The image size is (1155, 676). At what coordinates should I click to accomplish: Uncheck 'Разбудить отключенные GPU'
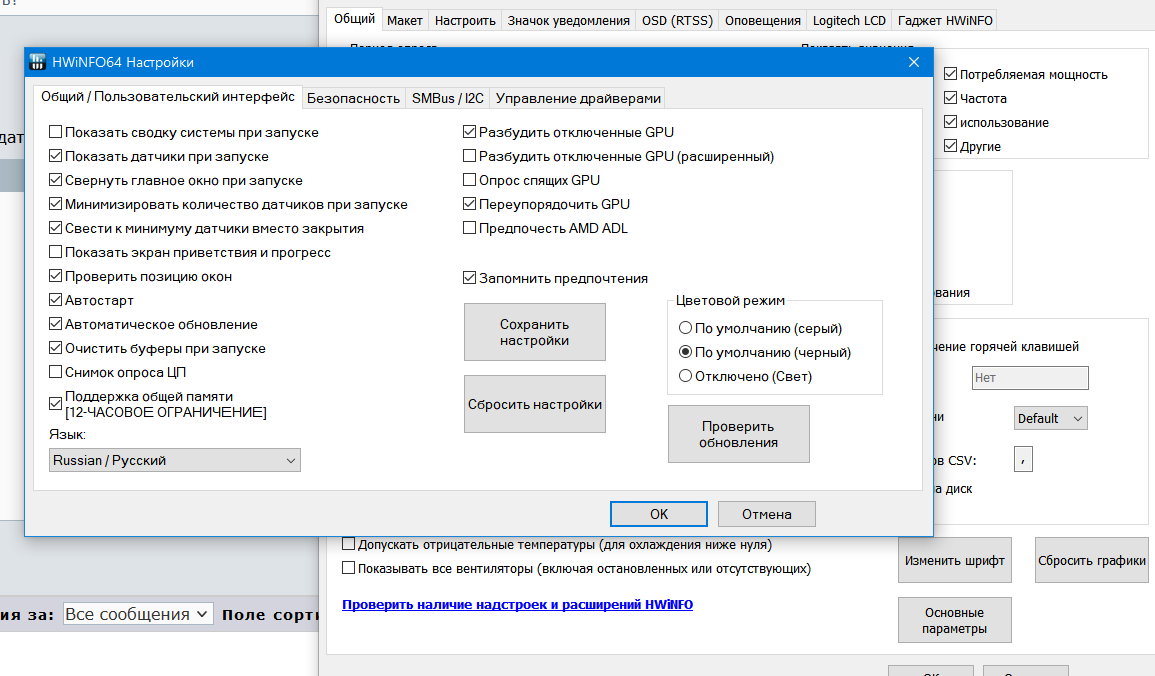(469, 132)
